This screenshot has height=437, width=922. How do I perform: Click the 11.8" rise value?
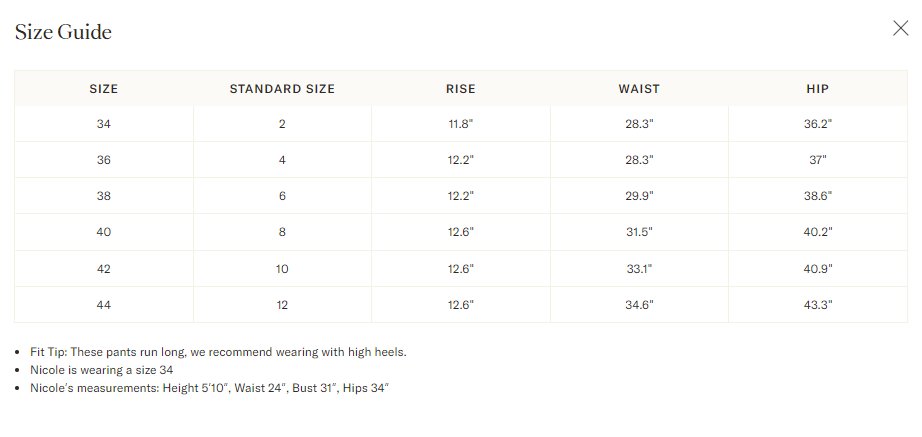pyautogui.click(x=460, y=124)
